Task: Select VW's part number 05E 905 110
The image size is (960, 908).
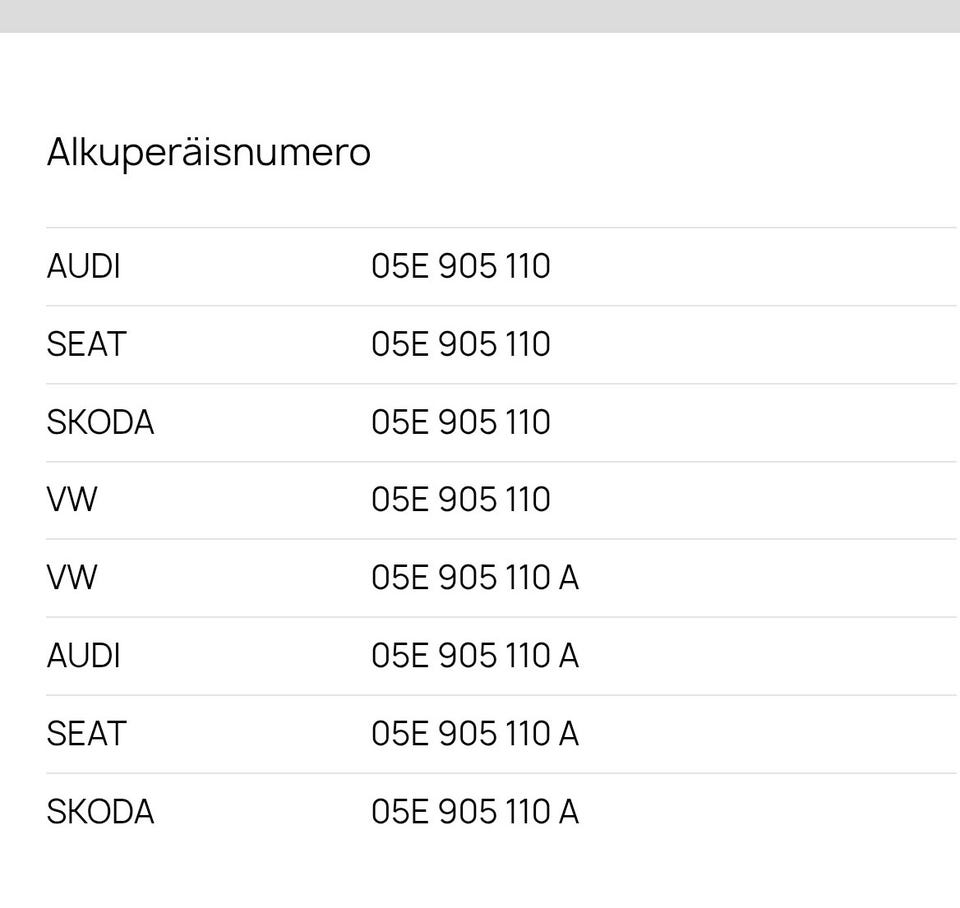Action: point(460,500)
